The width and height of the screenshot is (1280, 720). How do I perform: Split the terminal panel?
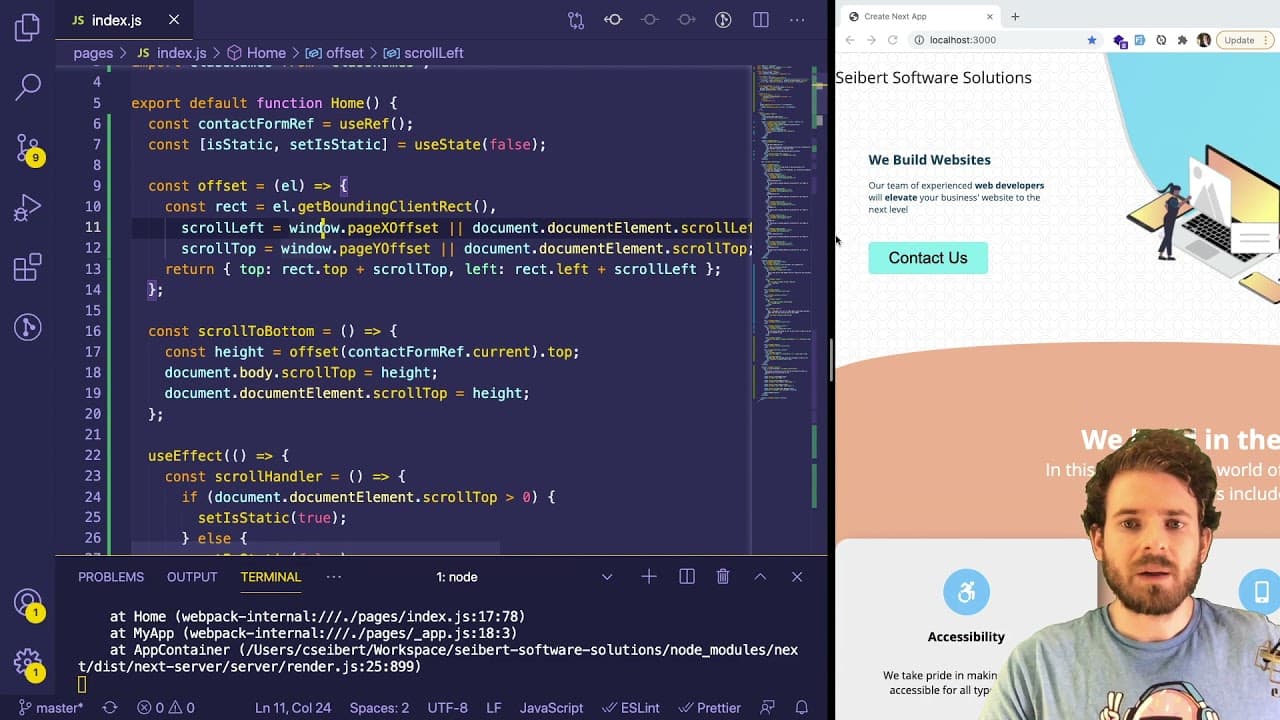[x=687, y=576]
